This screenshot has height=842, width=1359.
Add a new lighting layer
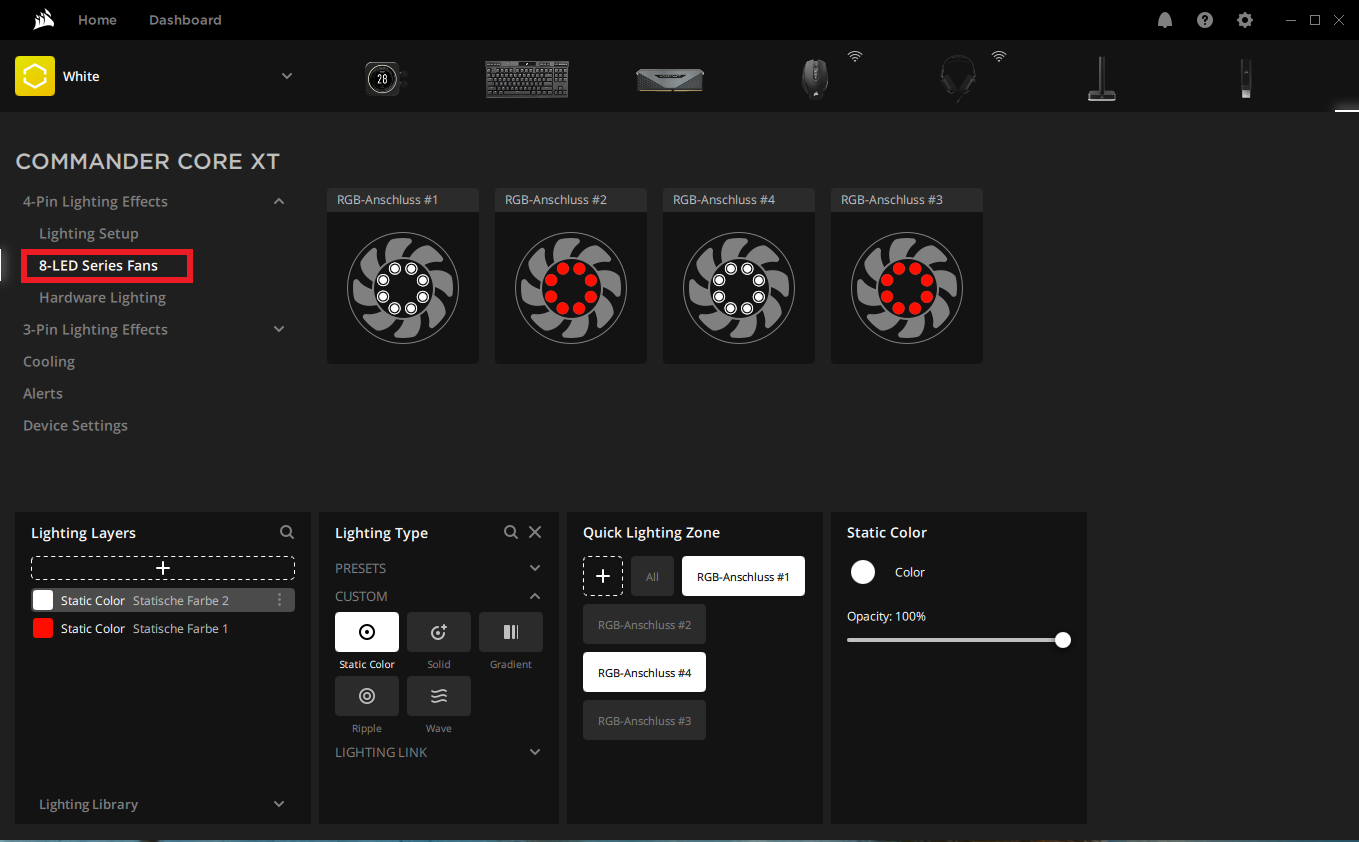[163, 568]
